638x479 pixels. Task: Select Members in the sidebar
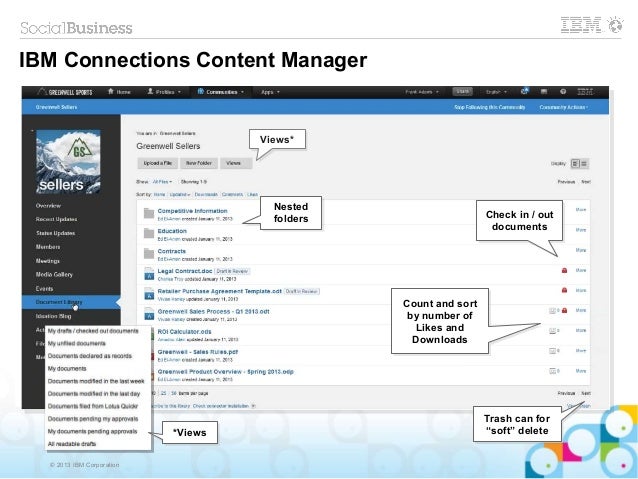(48, 247)
